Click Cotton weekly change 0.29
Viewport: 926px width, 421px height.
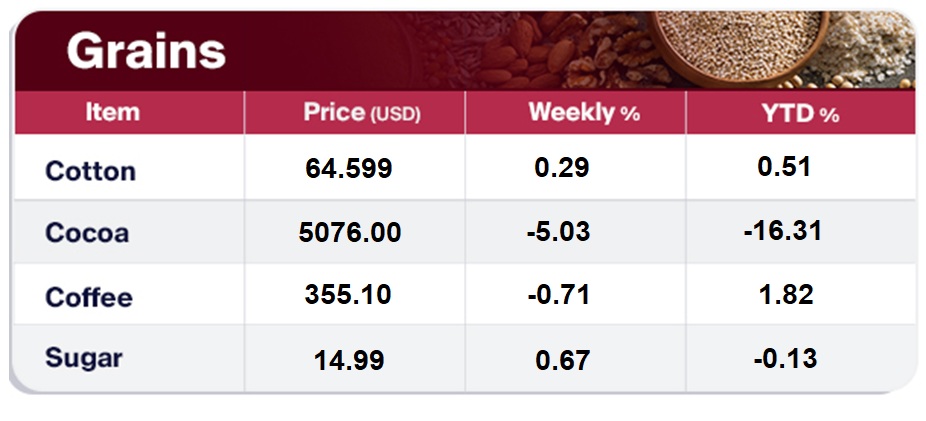coord(561,169)
